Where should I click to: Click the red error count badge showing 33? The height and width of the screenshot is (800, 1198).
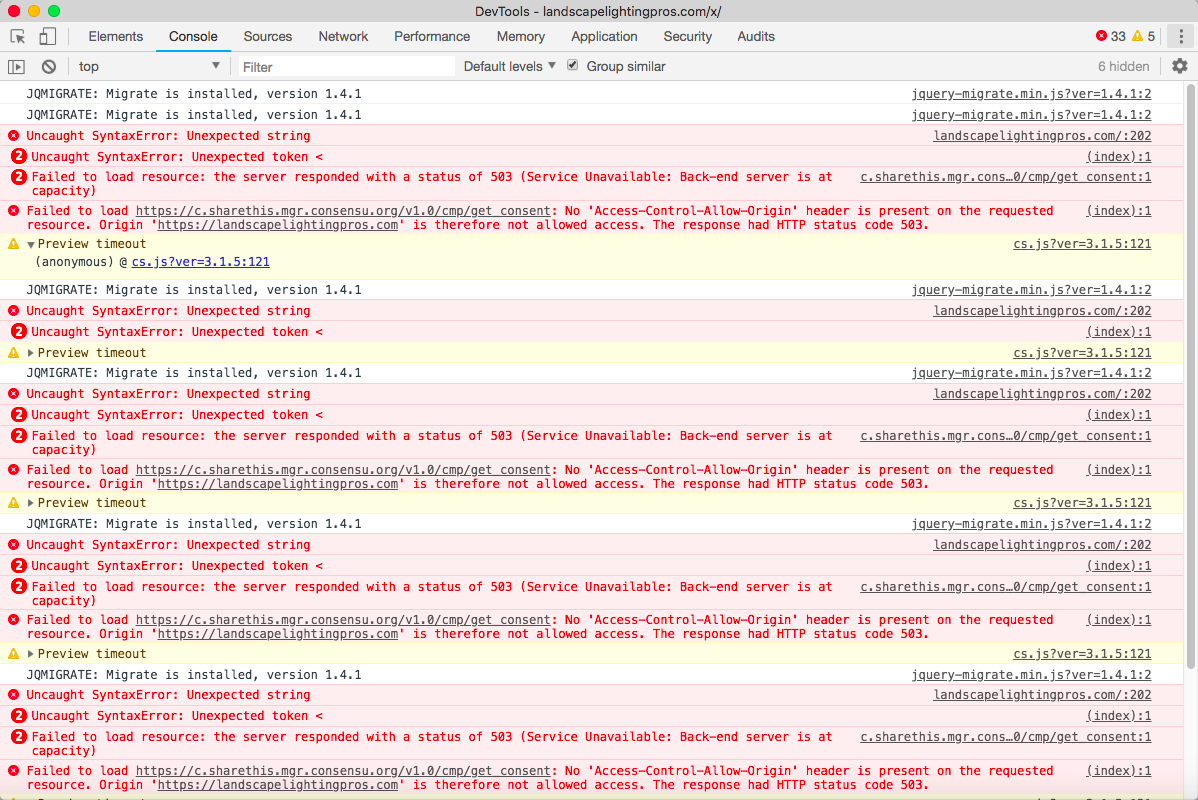[1110, 36]
